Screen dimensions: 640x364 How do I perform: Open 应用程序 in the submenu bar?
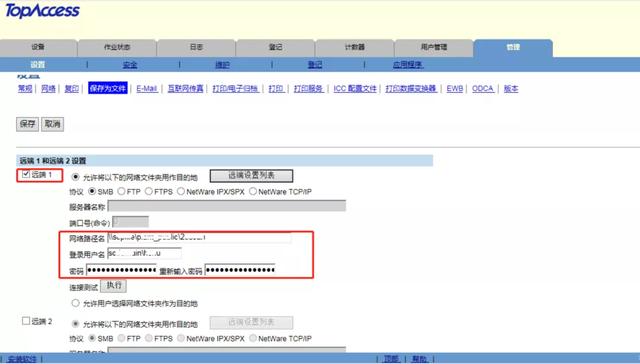pyautogui.click(x=407, y=64)
